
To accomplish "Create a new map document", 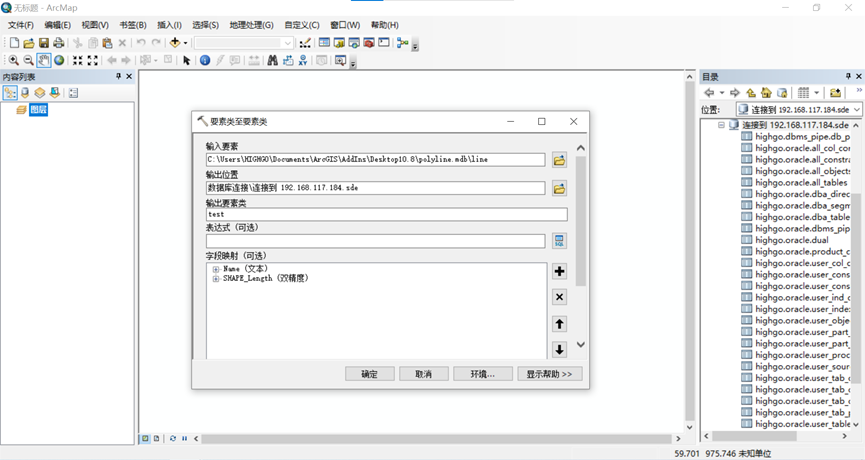I will (x=14, y=43).
